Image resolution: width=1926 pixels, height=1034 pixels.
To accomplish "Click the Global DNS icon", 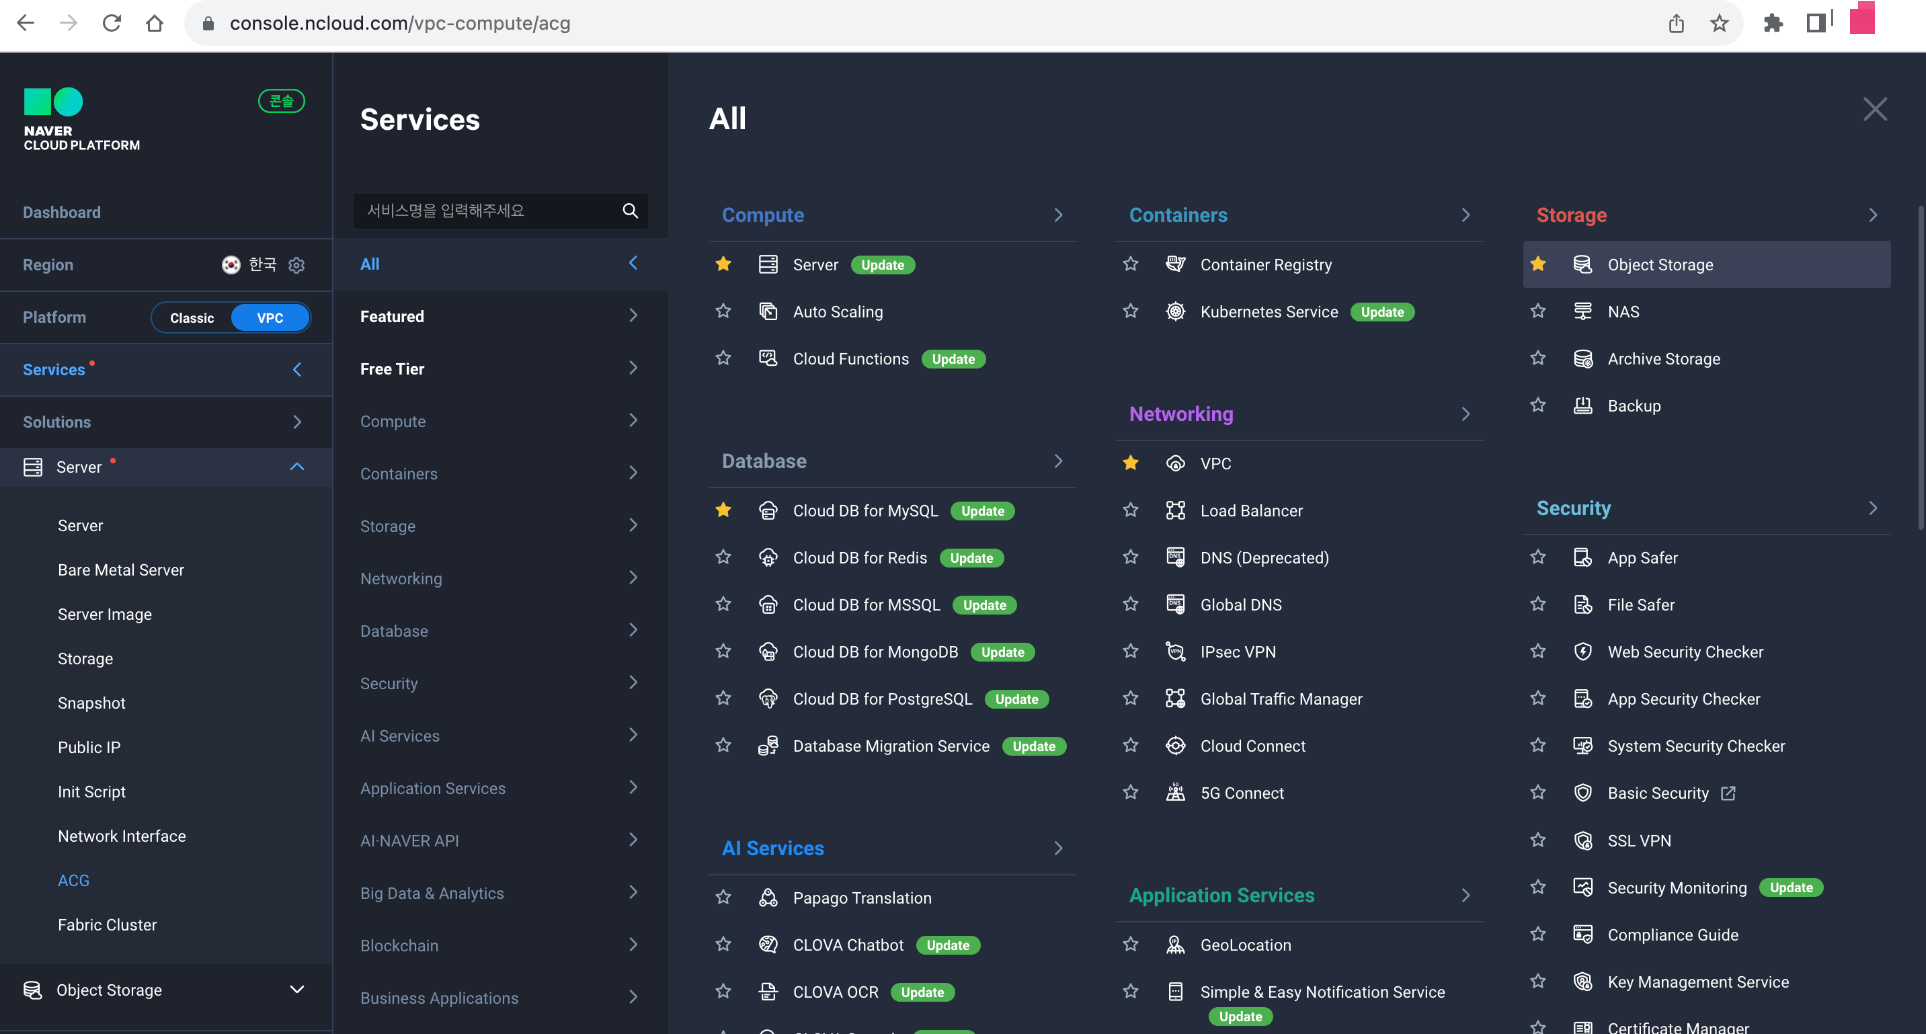I will point(1176,604).
